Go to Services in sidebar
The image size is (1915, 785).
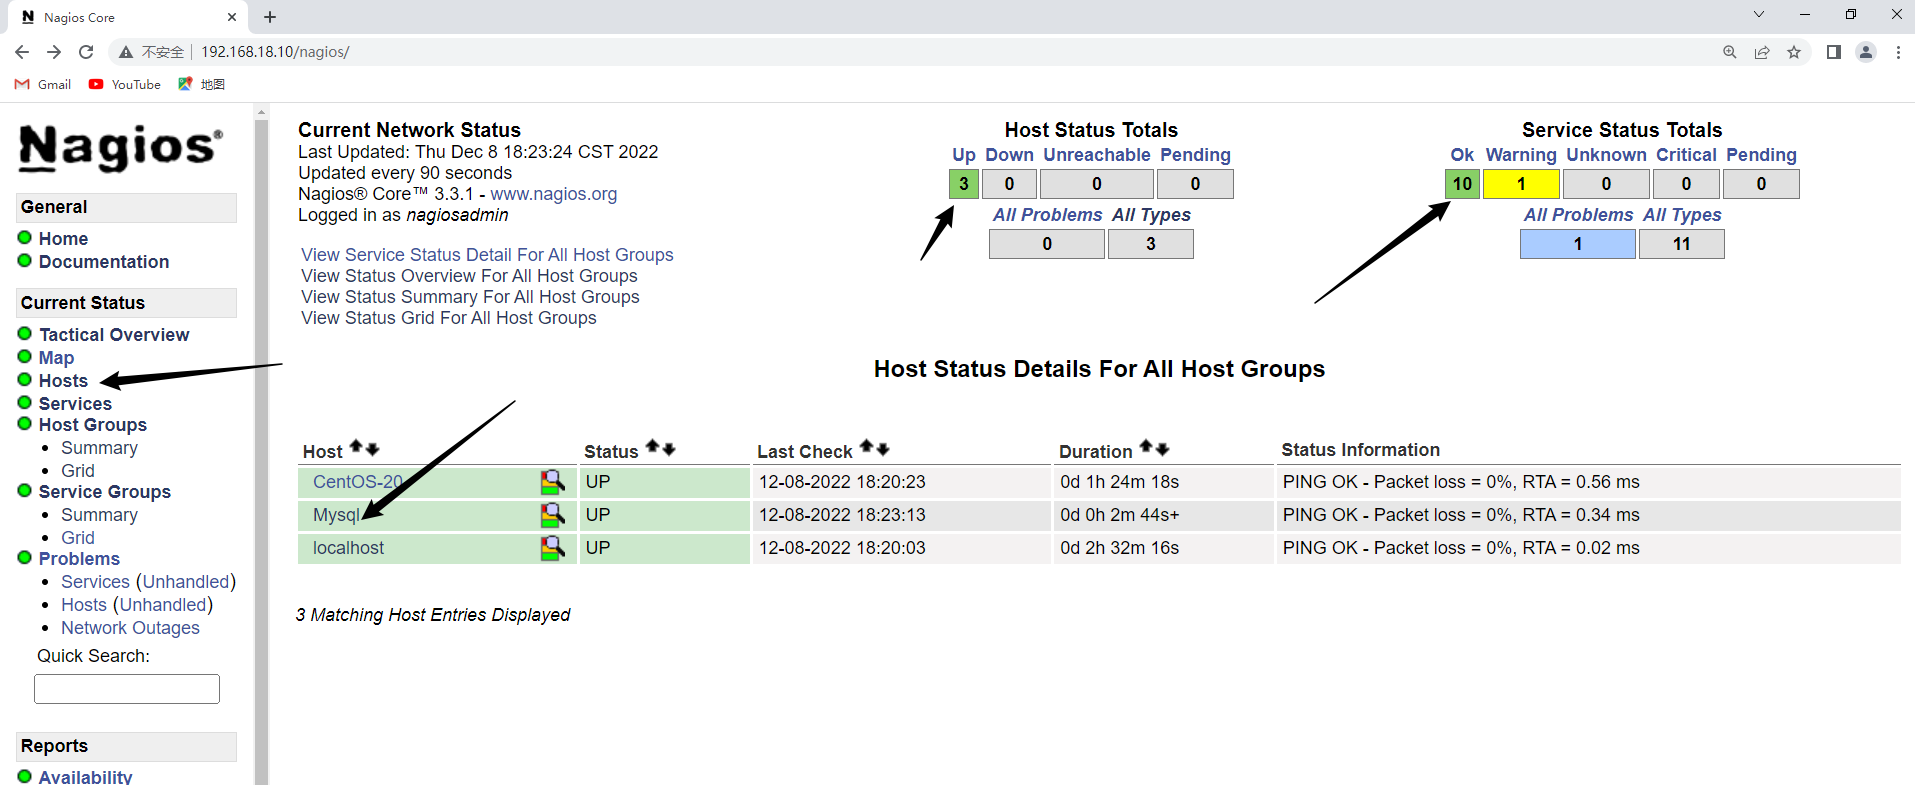click(75, 404)
